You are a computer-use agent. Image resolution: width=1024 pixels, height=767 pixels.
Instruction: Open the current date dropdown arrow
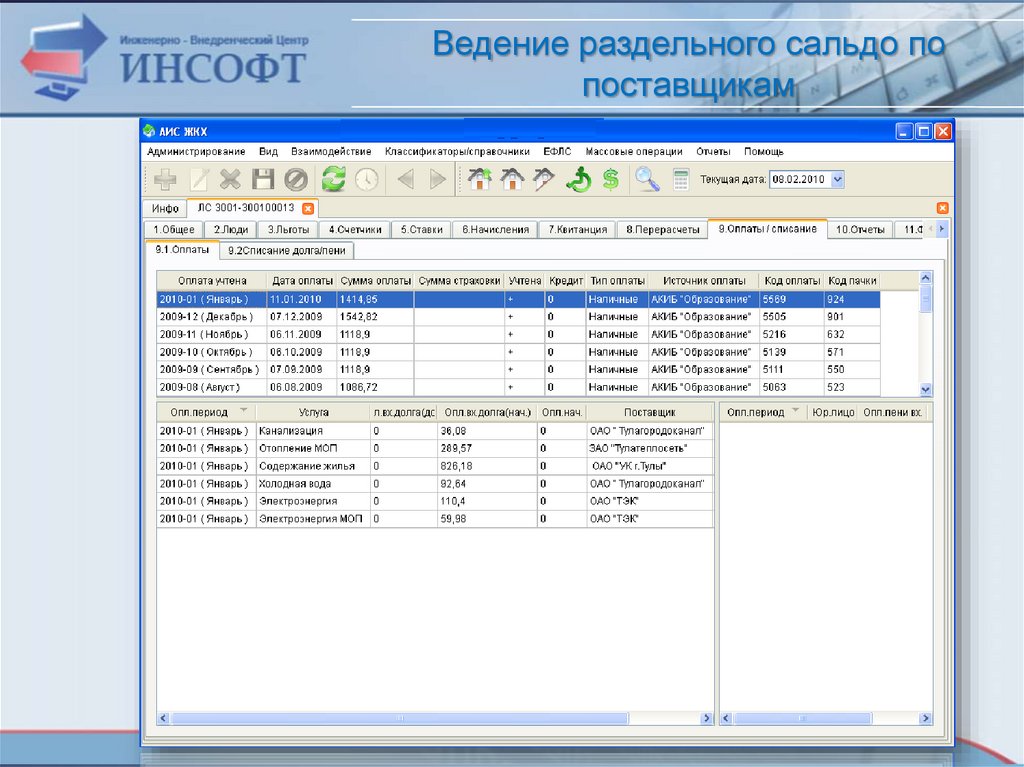(x=838, y=179)
